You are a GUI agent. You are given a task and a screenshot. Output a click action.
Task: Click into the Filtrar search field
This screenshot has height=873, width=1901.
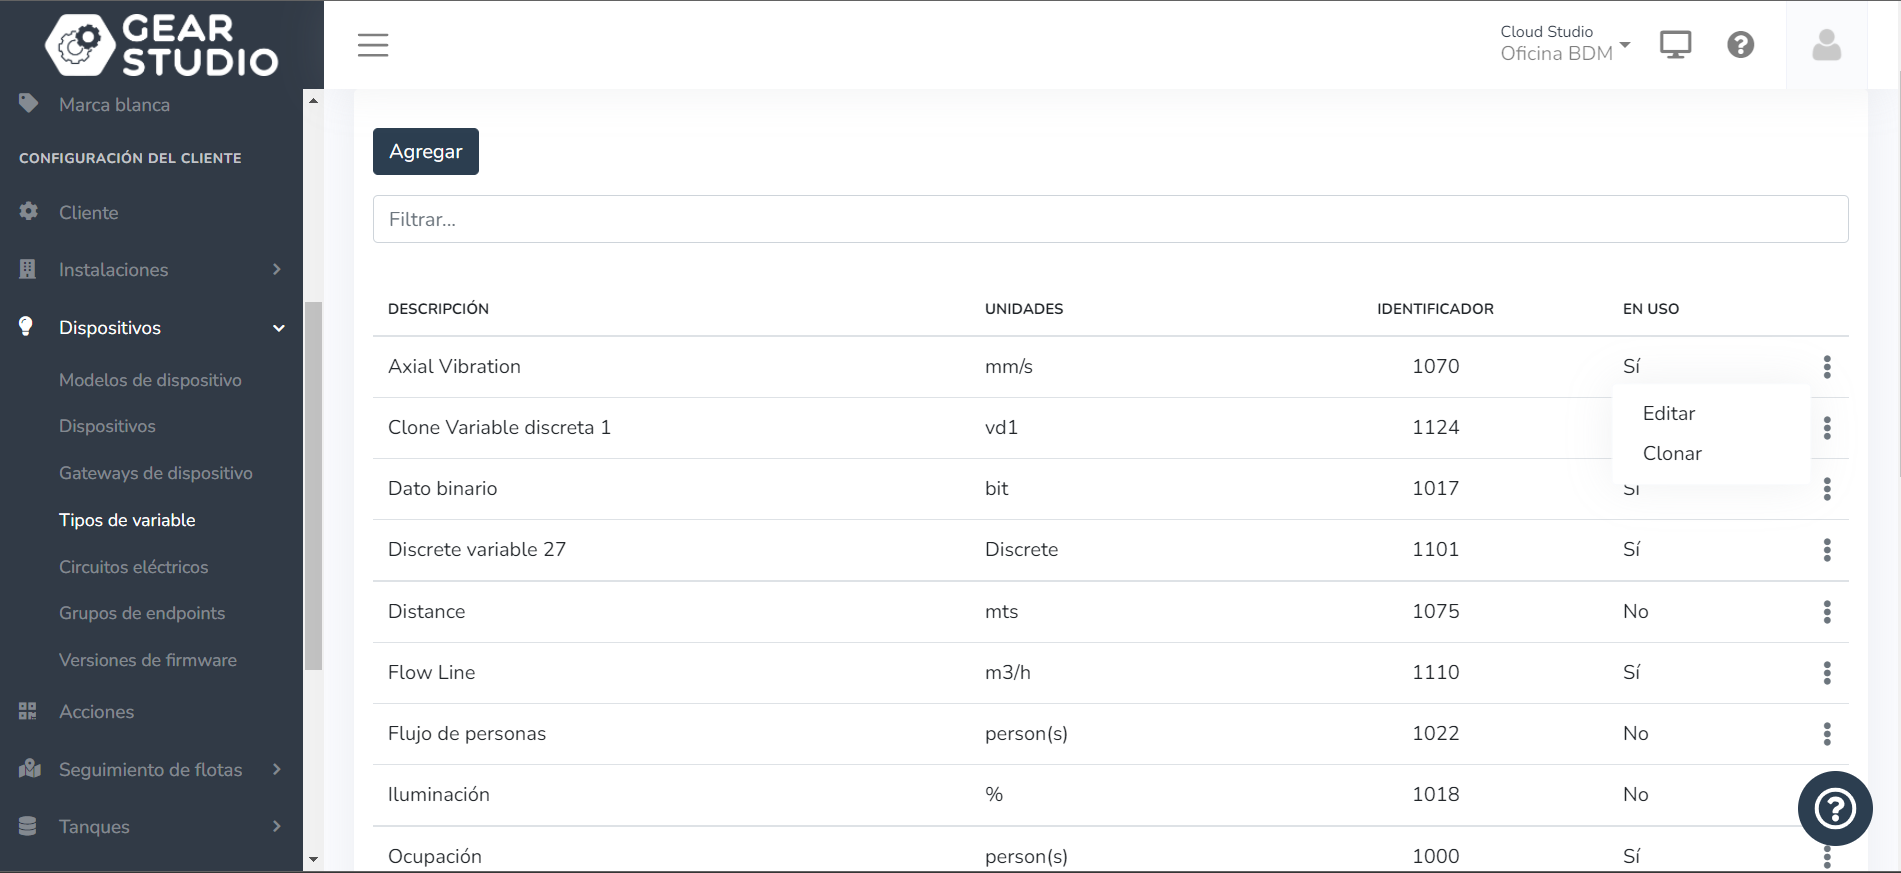tap(1110, 219)
